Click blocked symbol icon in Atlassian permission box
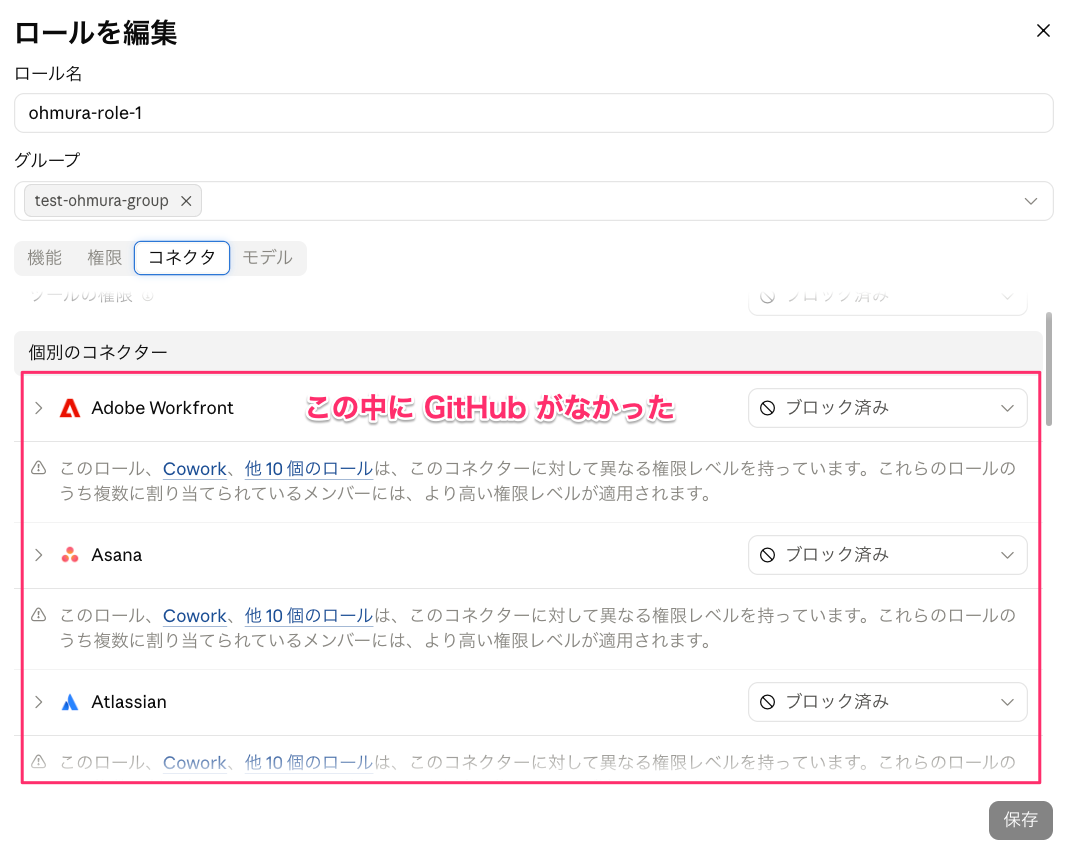1073x861 pixels. click(768, 702)
